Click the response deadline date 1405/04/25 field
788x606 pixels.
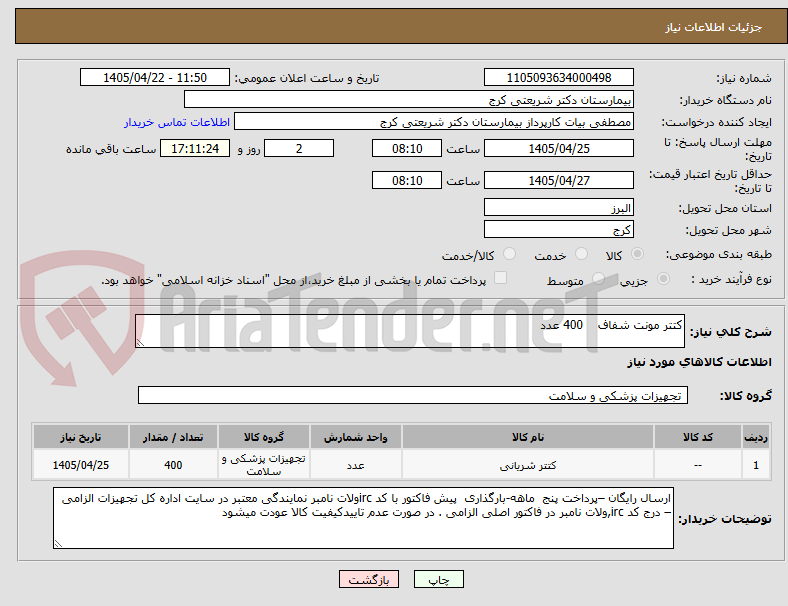click(559, 148)
